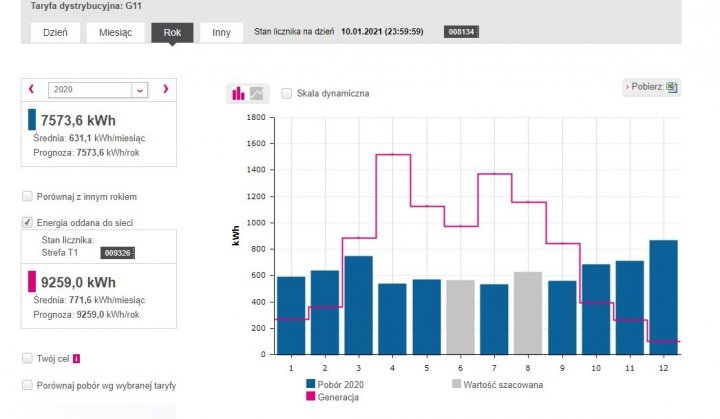Viewport: 720px width, 419px height.
Task: Click the Wartość szacowana legend marker
Action: point(459,383)
